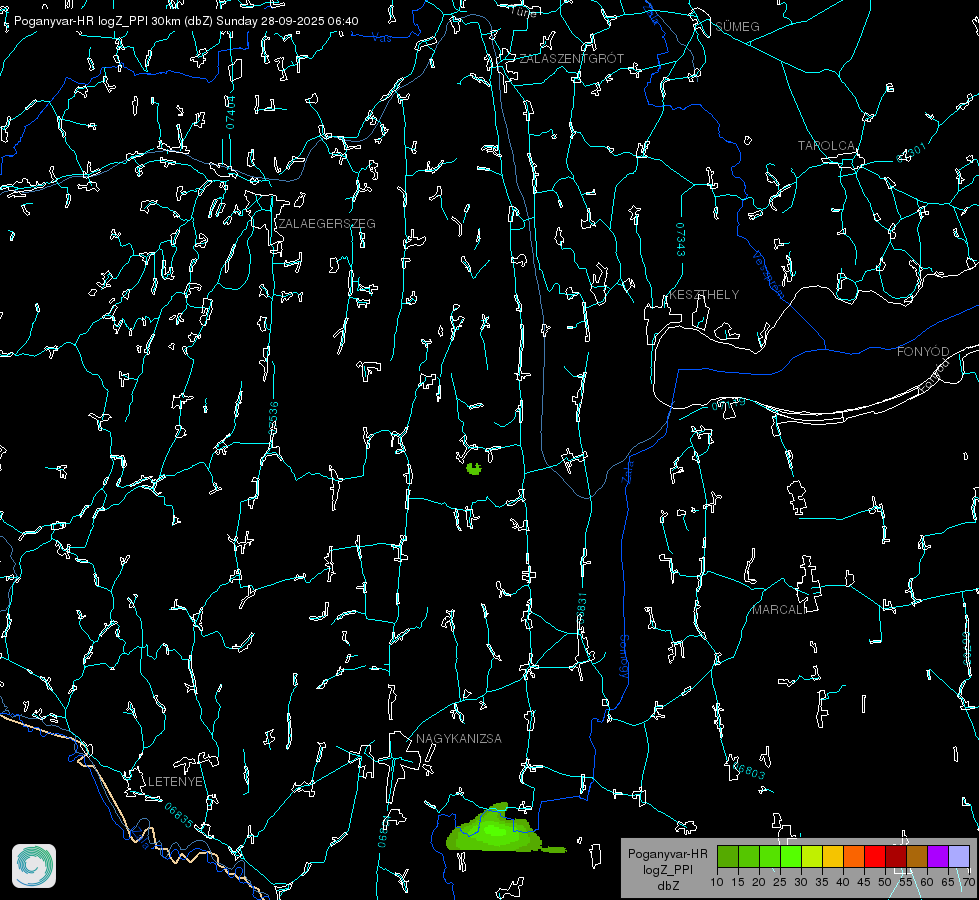Pick the lavender 65–70 dBZ legend swatch
The height and width of the screenshot is (900, 979).
tap(959, 856)
